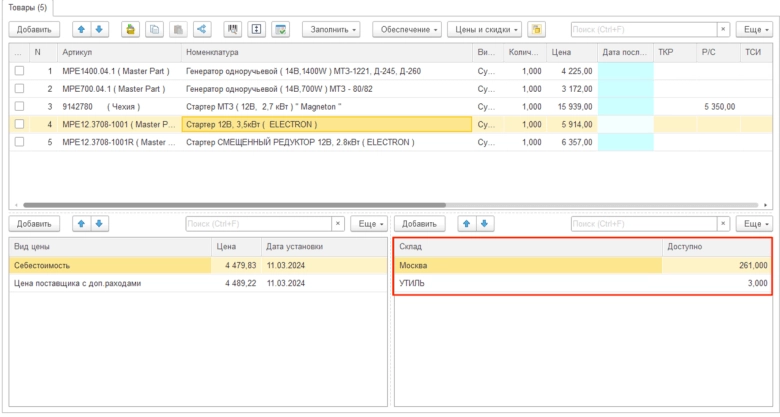The image size is (780, 417).
Task: Open the Заполнить dropdown
Action: tap(331, 30)
